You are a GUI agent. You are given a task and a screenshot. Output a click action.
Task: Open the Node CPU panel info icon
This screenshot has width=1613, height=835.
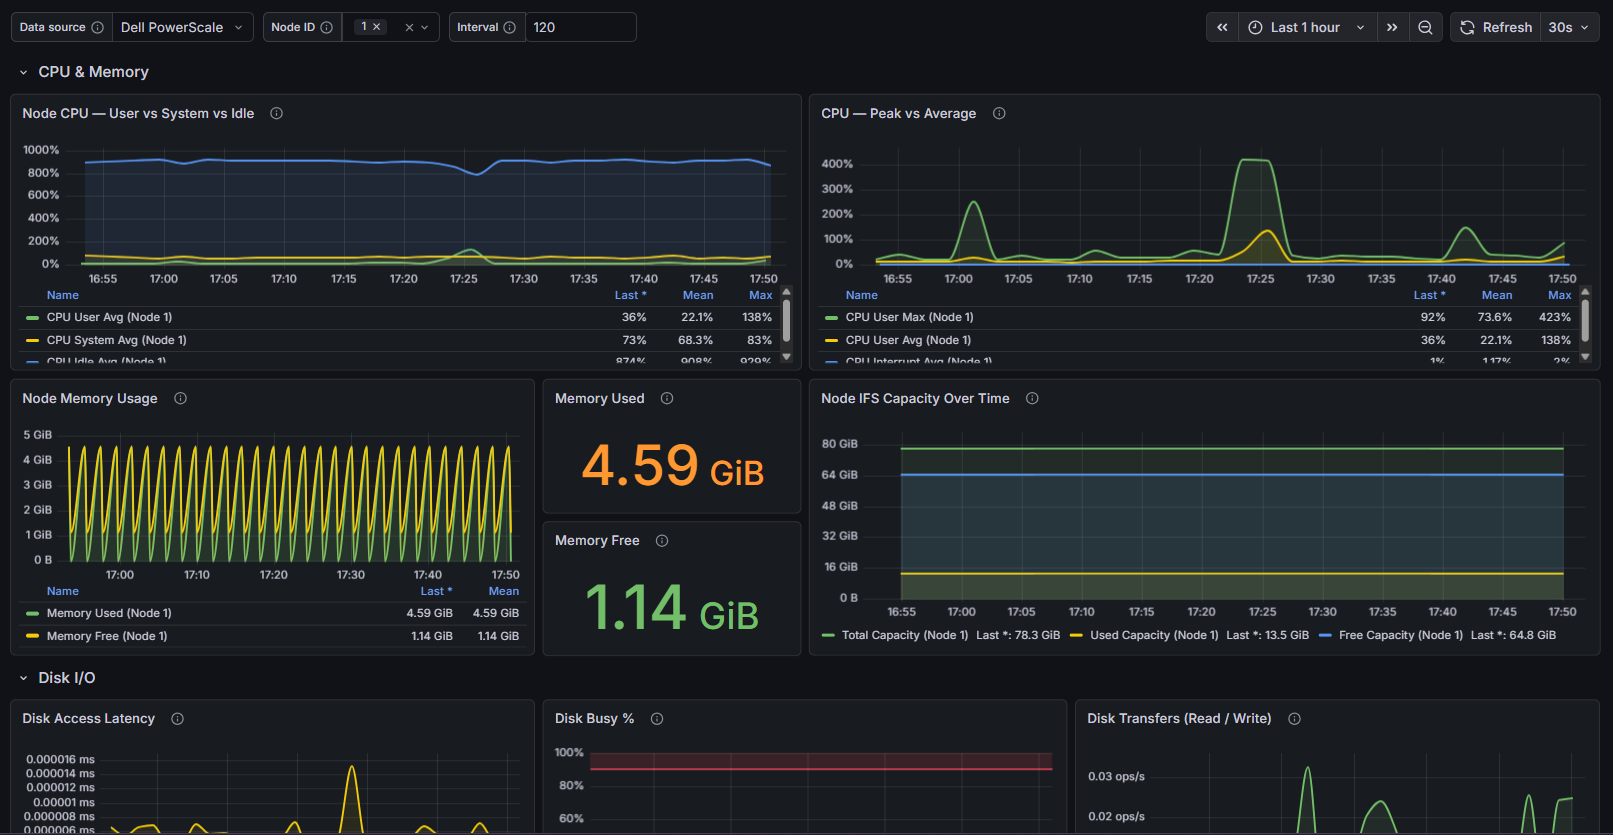(277, 113)
